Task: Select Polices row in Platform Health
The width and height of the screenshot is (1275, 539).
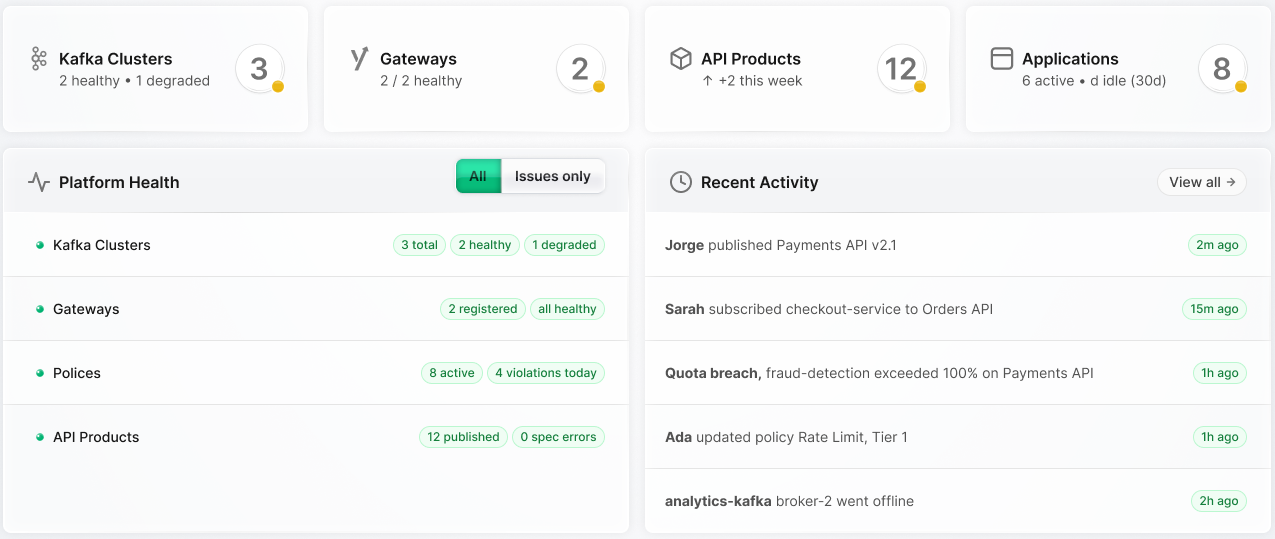Action: point(316,373)
